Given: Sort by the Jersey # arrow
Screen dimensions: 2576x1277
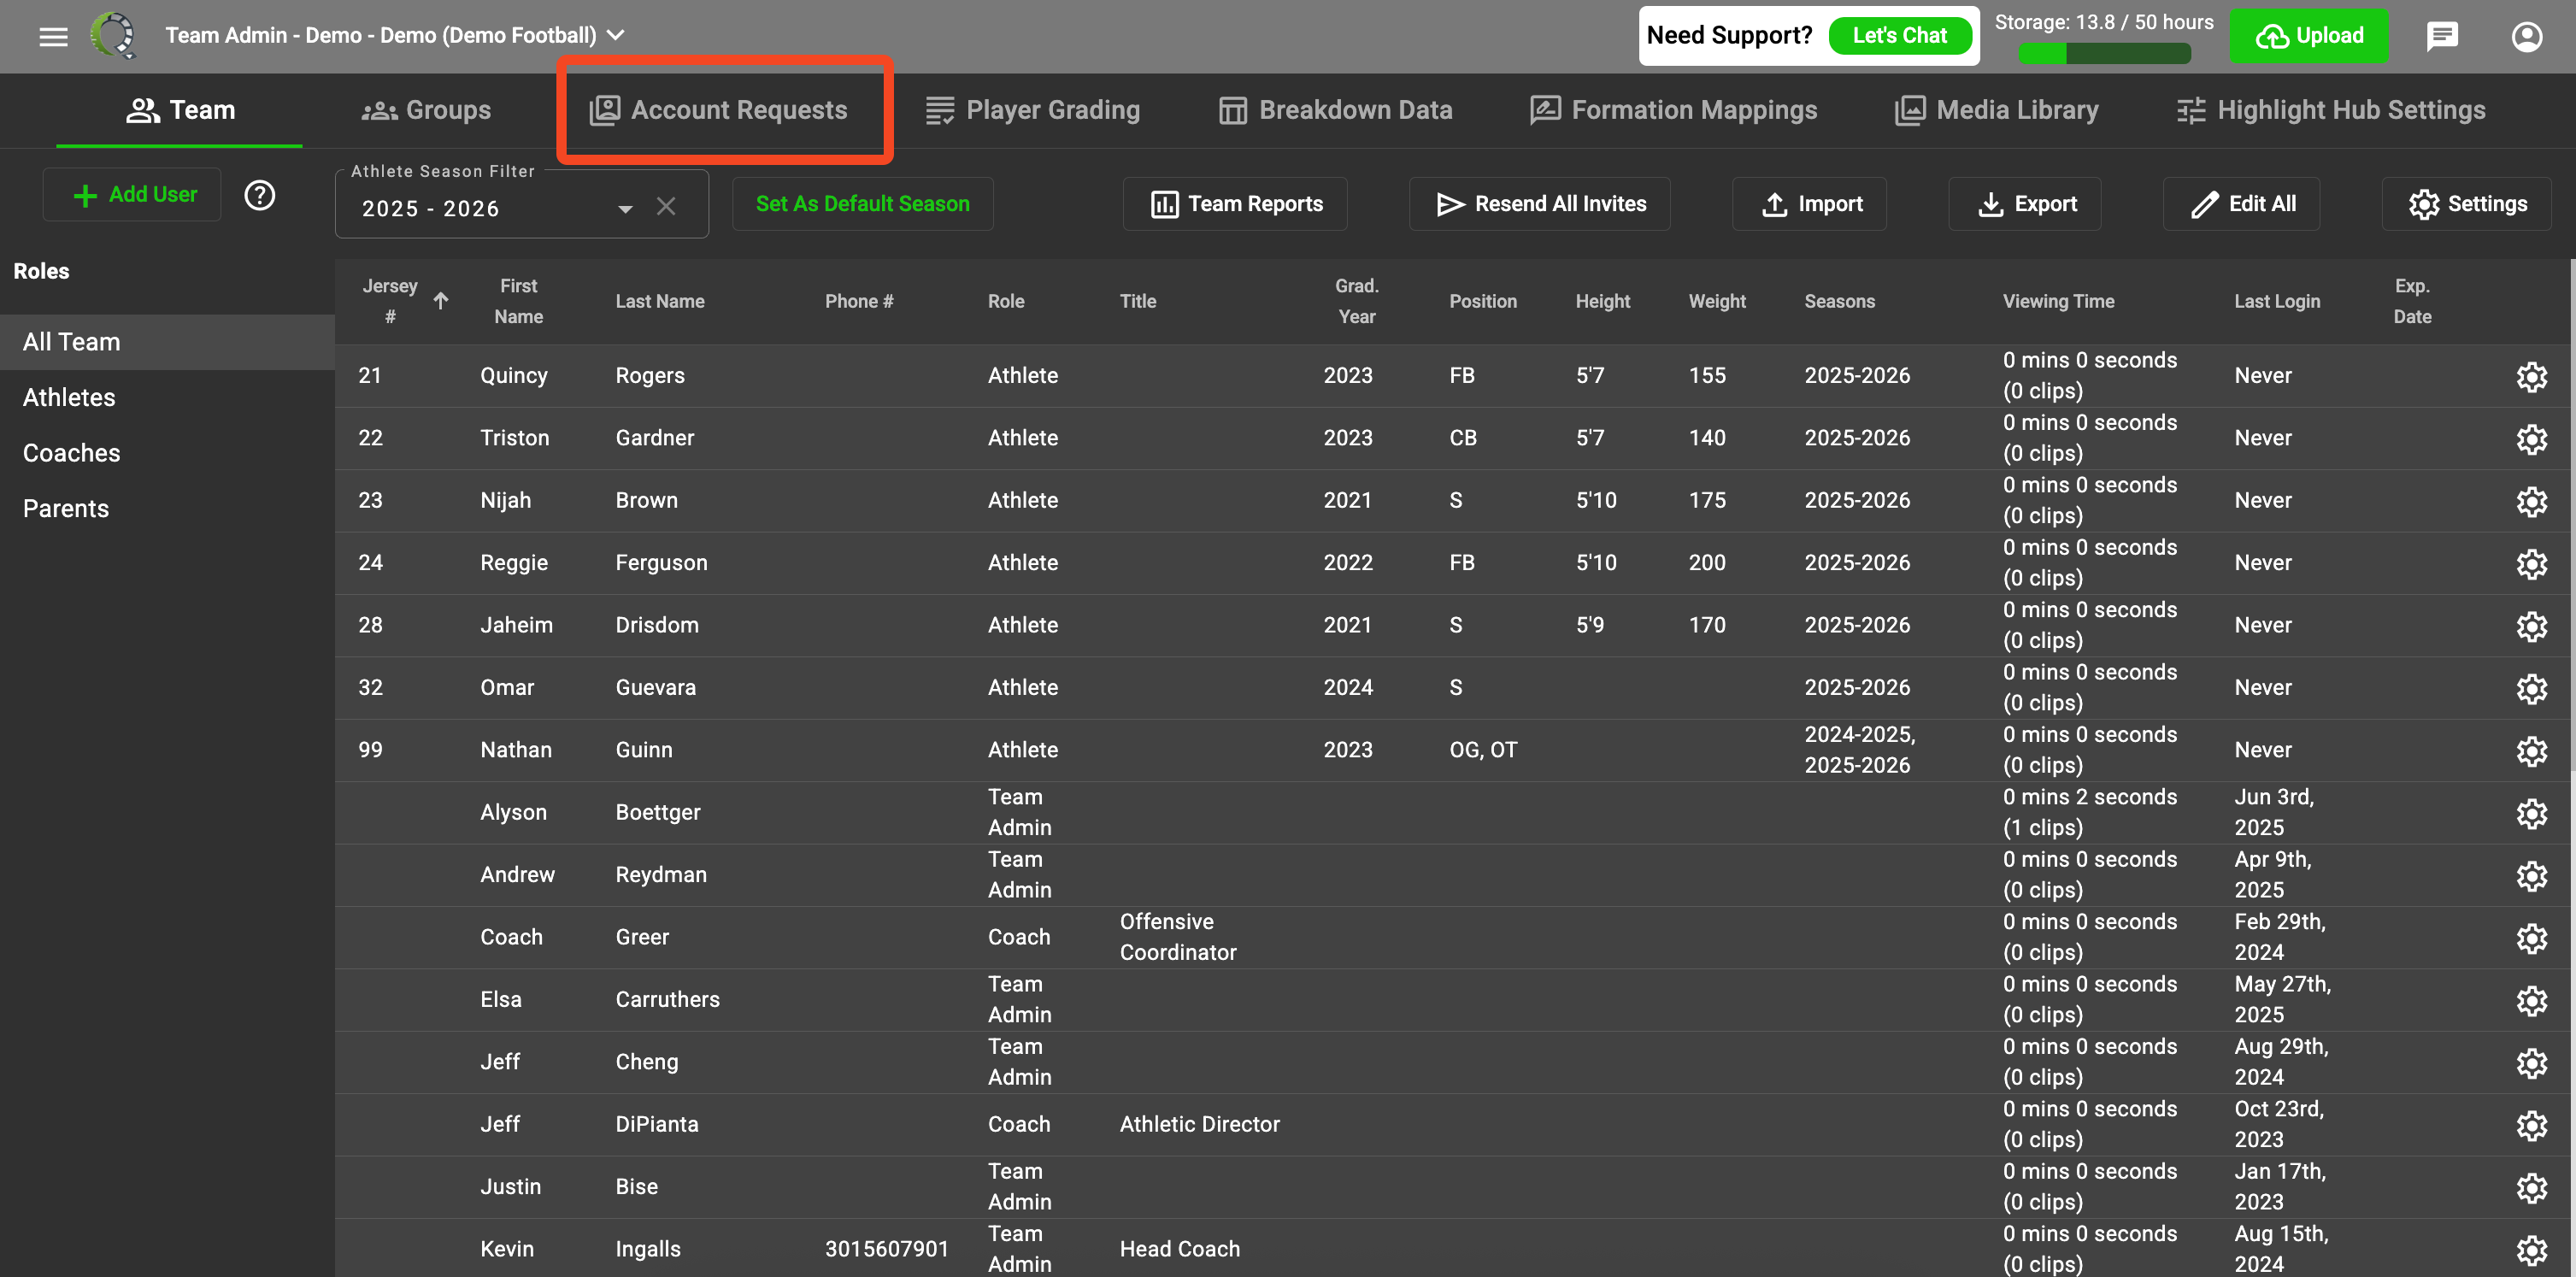Looking at the screenshot, I should pos(441,301).
